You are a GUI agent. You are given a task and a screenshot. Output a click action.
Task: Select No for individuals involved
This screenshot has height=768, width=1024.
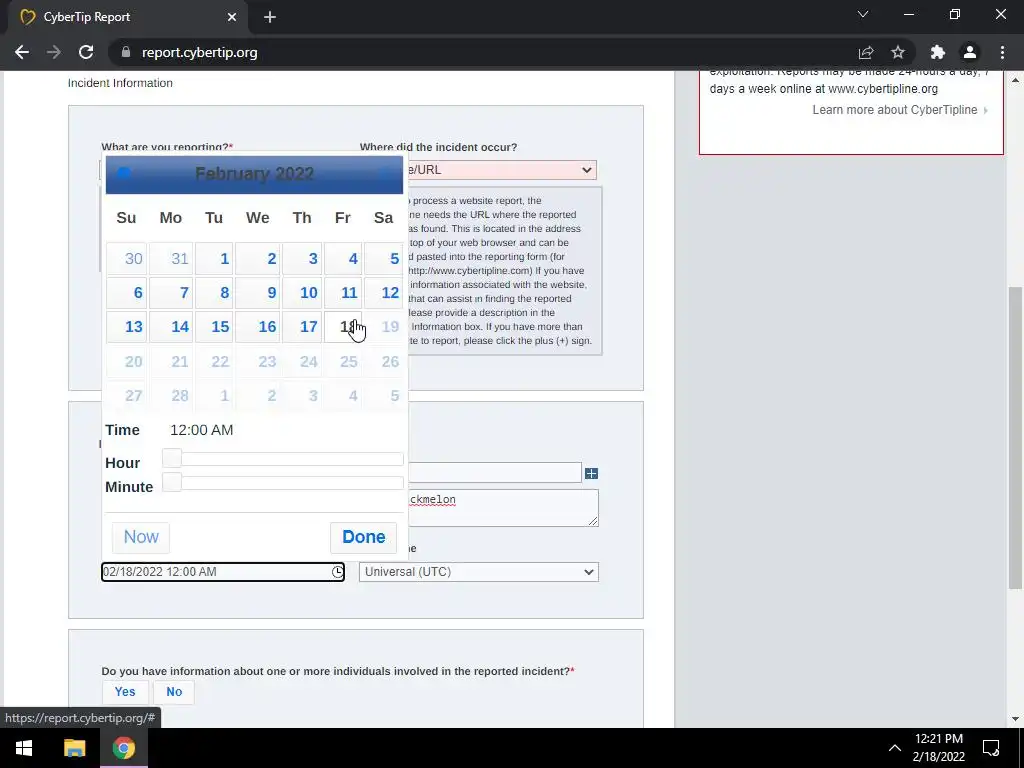click(174, 692)
